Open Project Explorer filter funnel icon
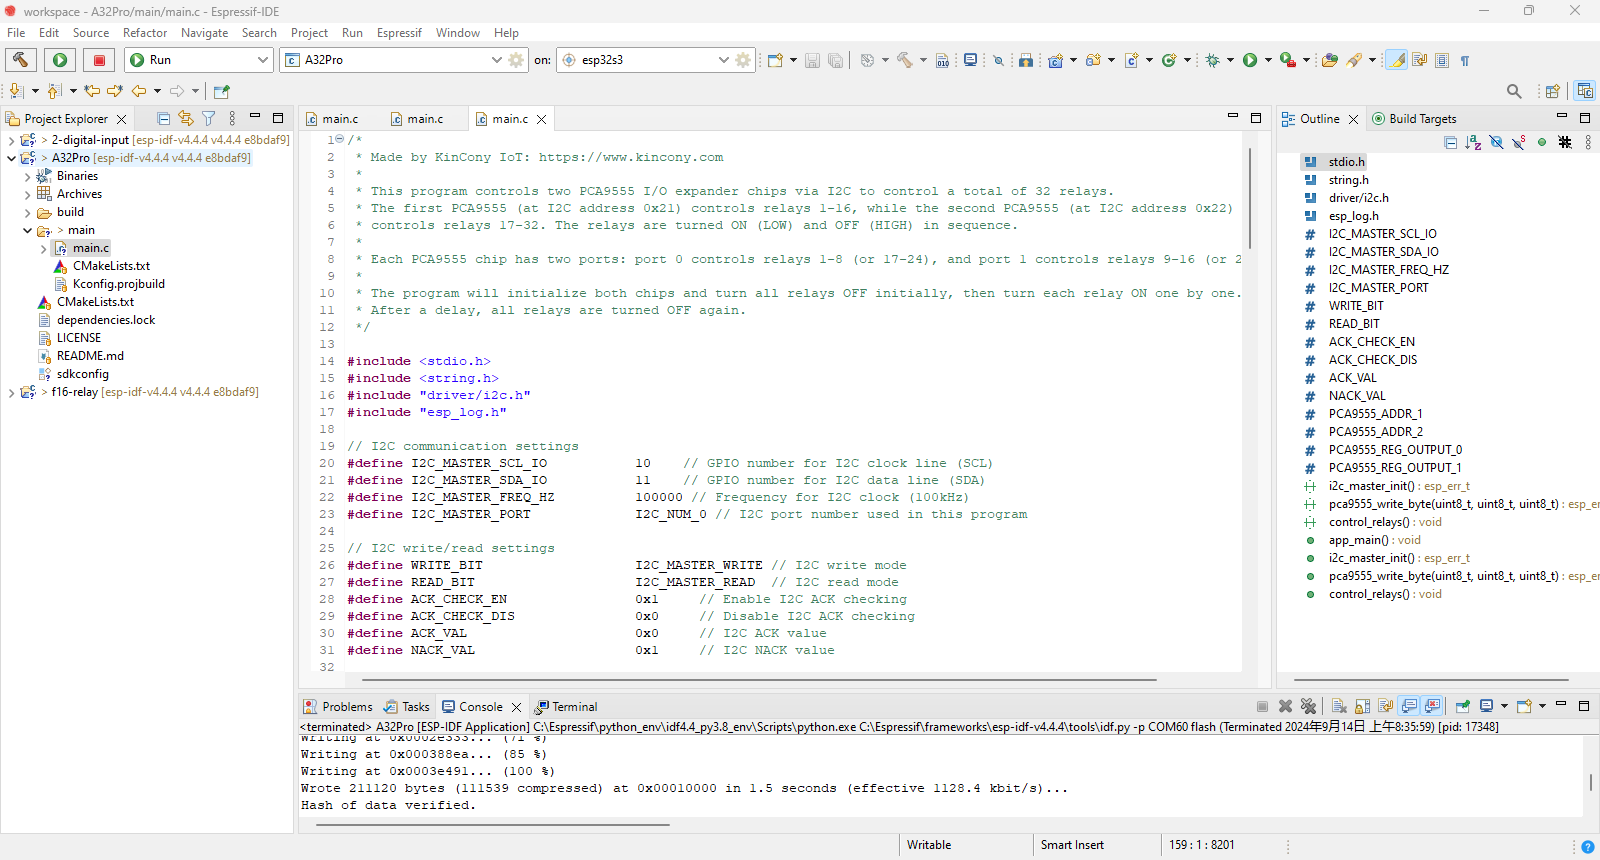Image resolution: width=1600 pixels, height=860 pixels. pyautogui.click(x=208, y=118)
